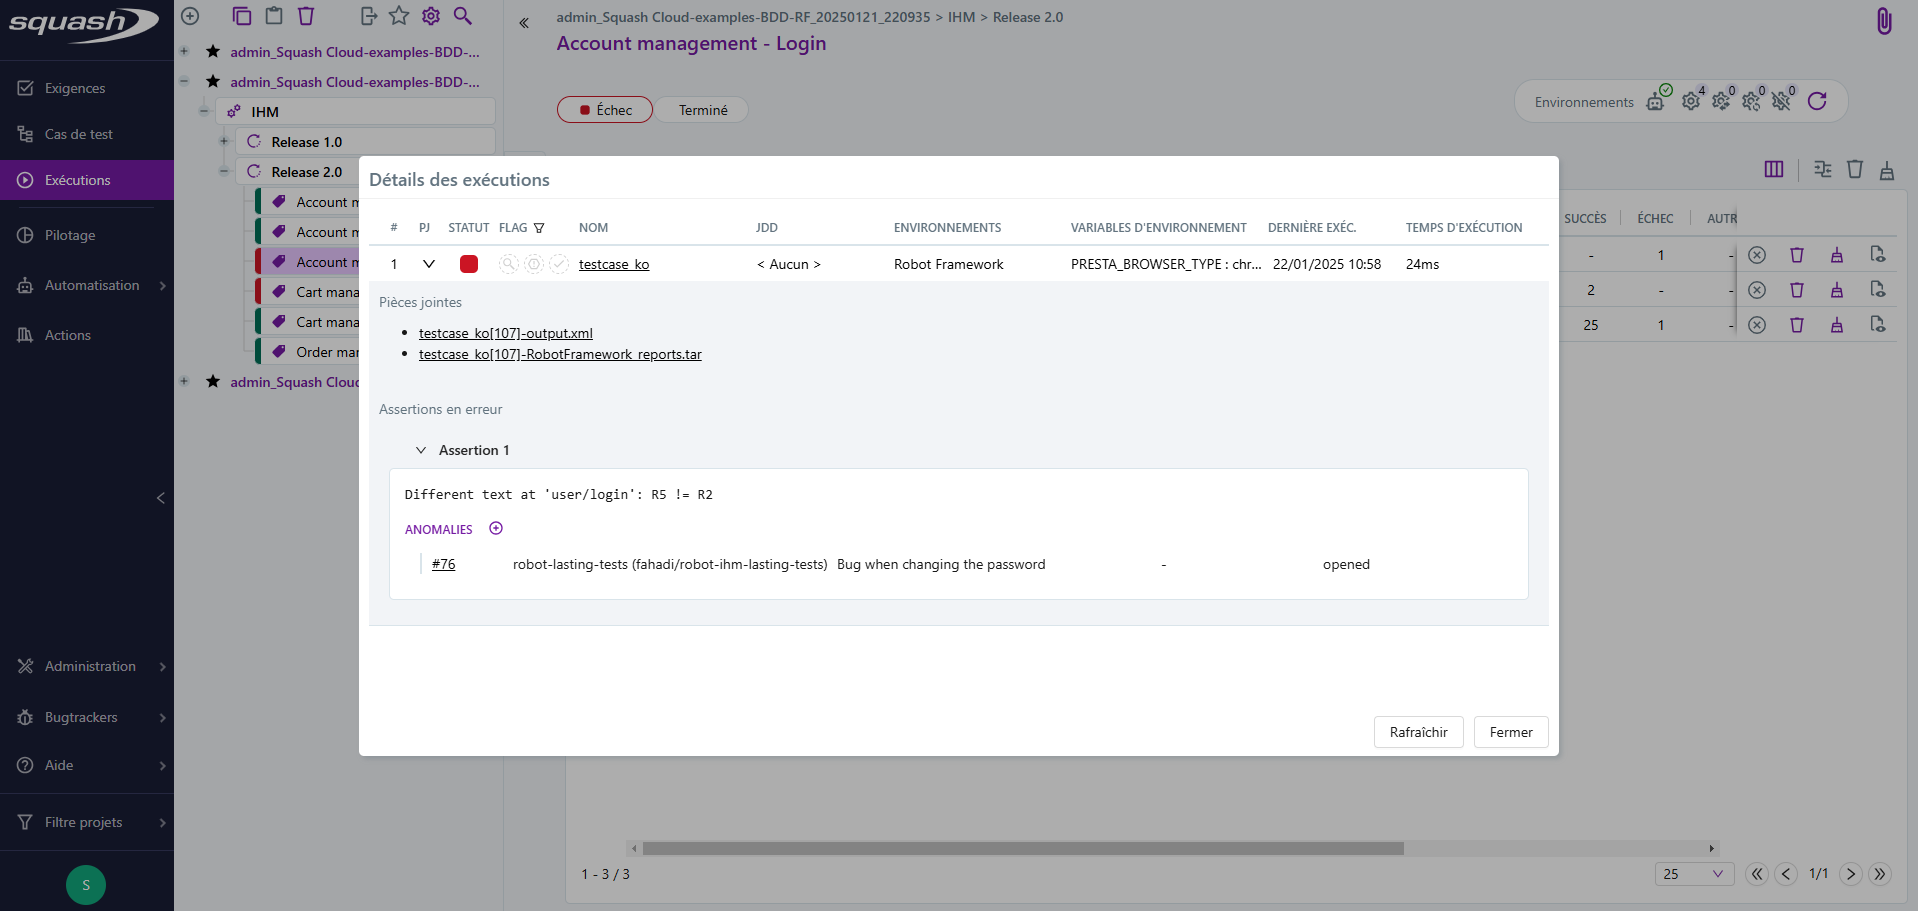Toggle the checkmark flag on testcase_ko
The image size is (1918, 911).
click(559, 264)
